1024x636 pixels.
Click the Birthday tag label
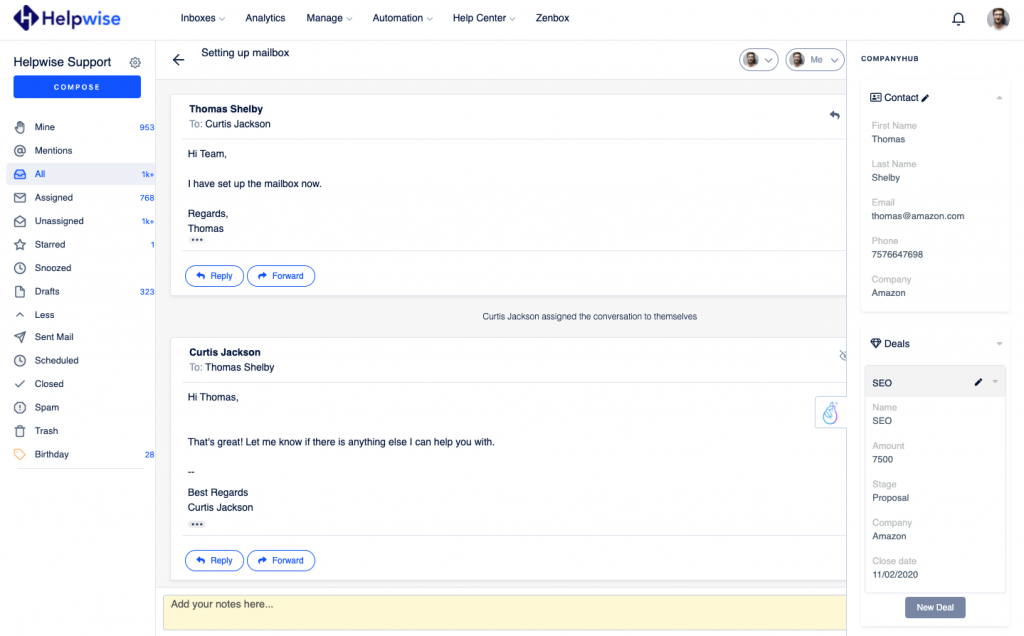click(x=52, y=454)
